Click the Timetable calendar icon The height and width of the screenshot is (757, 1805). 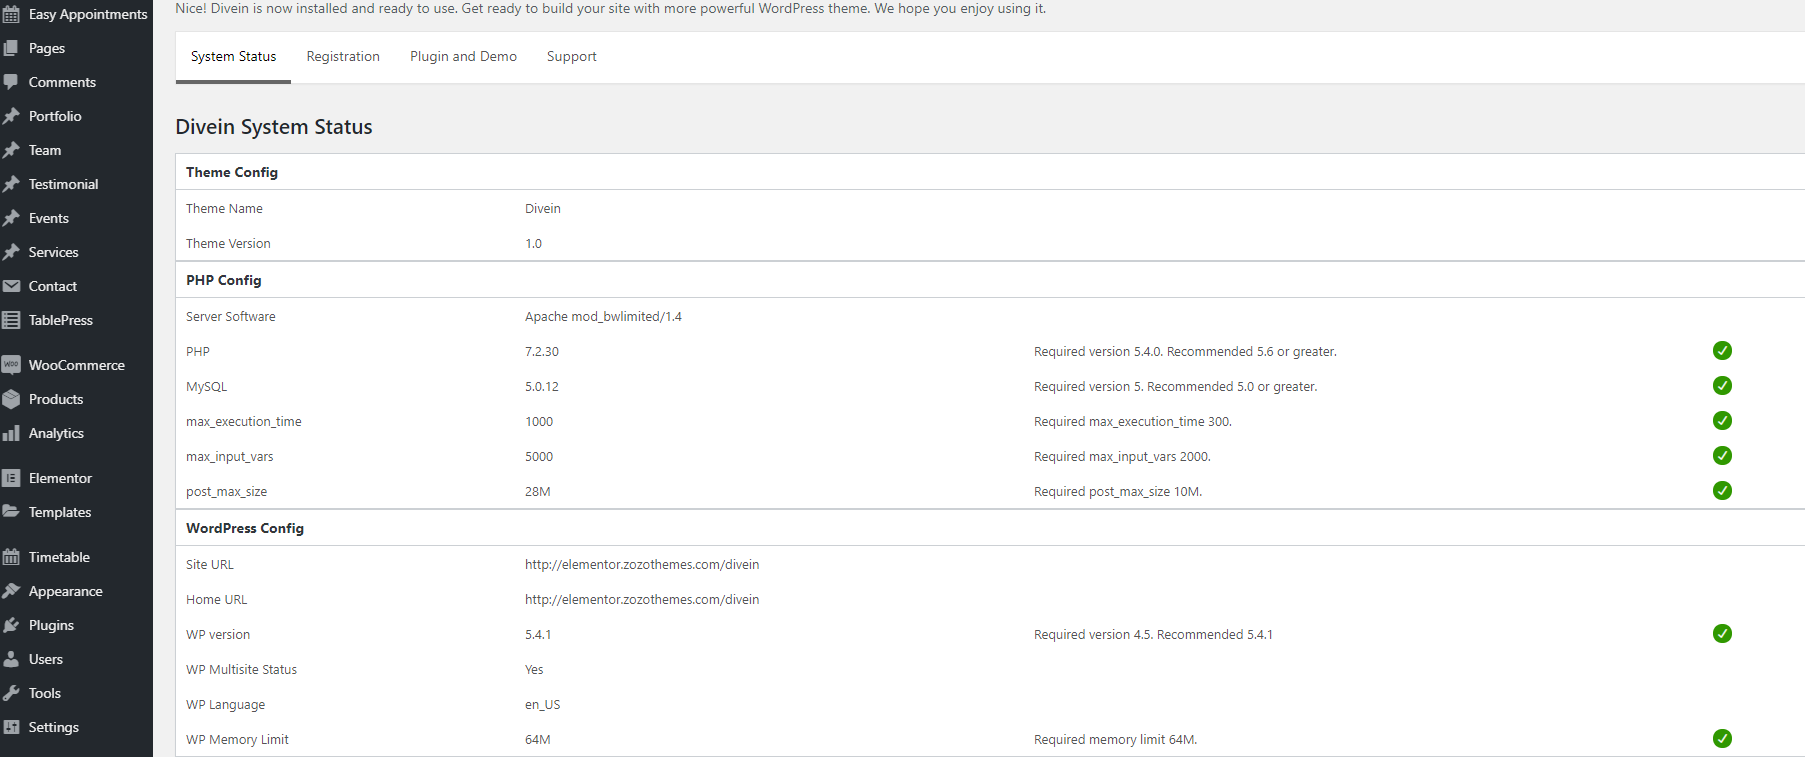click(11, 557)
